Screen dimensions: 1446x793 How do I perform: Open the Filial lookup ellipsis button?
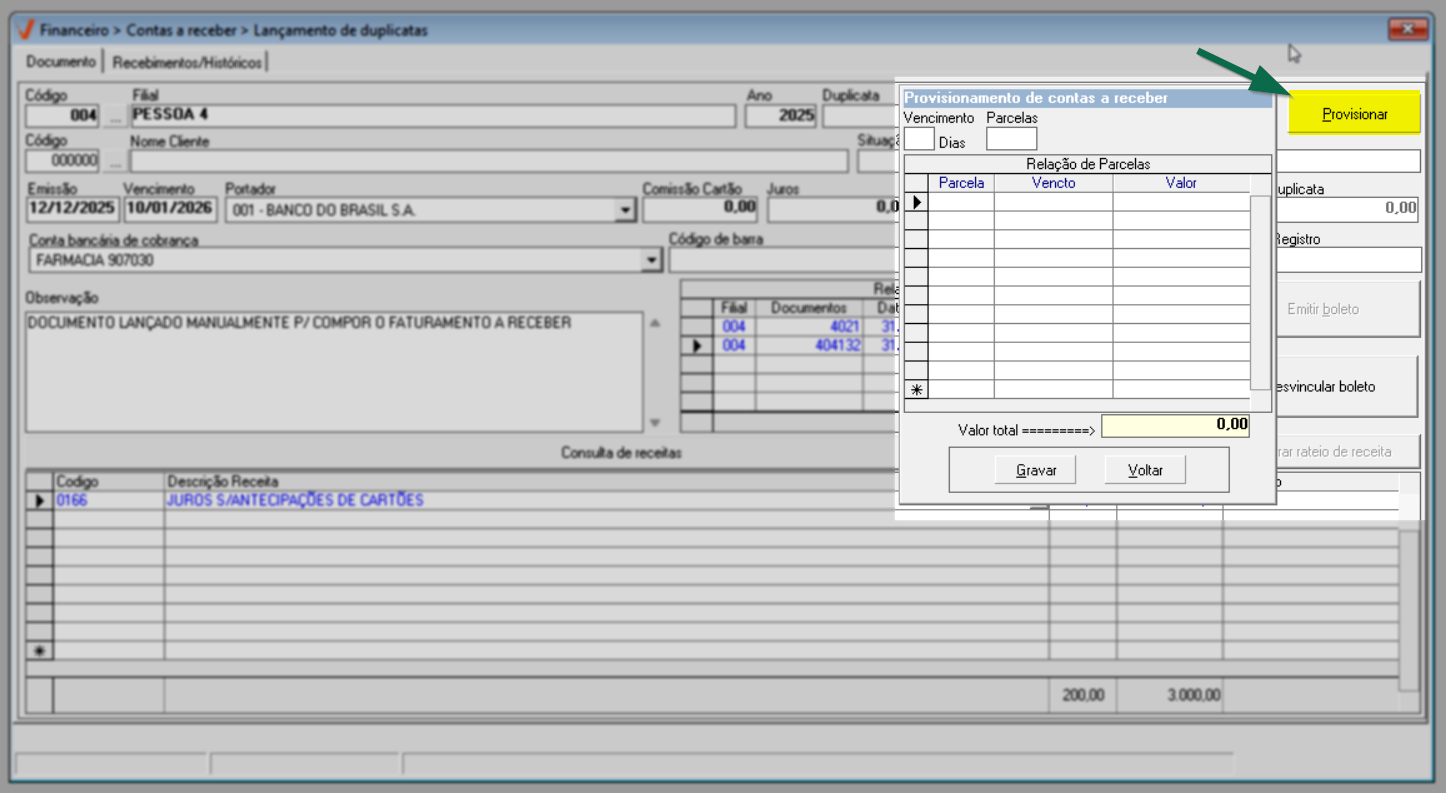114,116
